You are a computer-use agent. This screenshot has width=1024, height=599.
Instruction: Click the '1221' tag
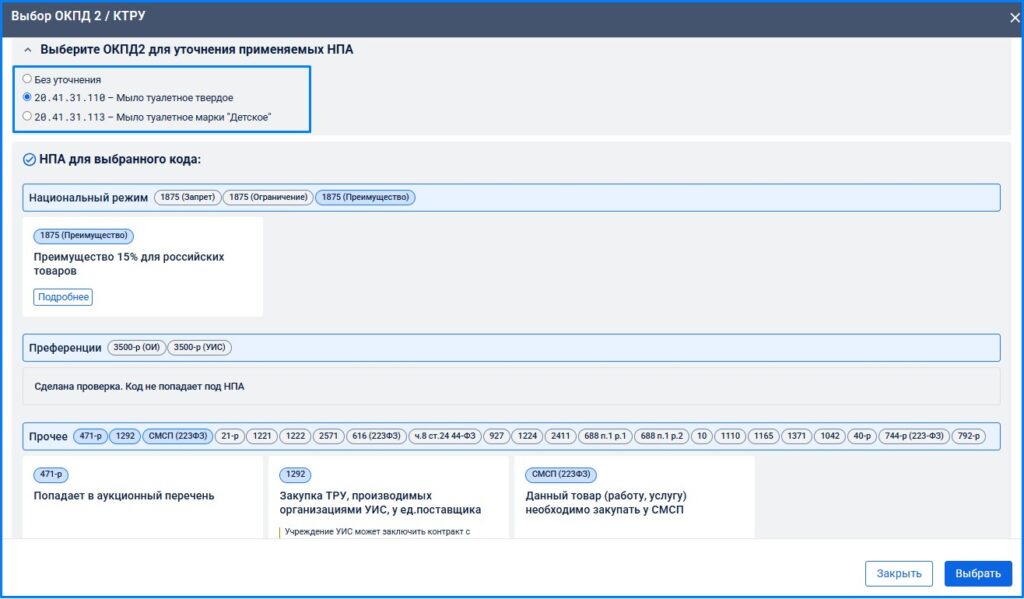point(262,436)
